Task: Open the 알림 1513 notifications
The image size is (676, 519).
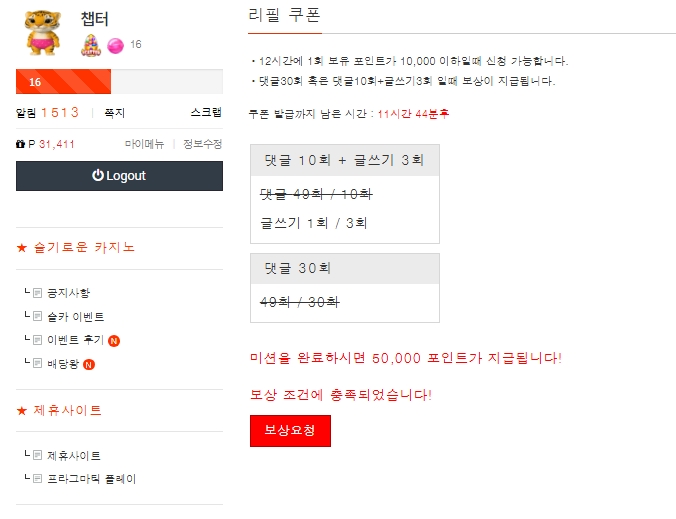Action: point(48,113)
